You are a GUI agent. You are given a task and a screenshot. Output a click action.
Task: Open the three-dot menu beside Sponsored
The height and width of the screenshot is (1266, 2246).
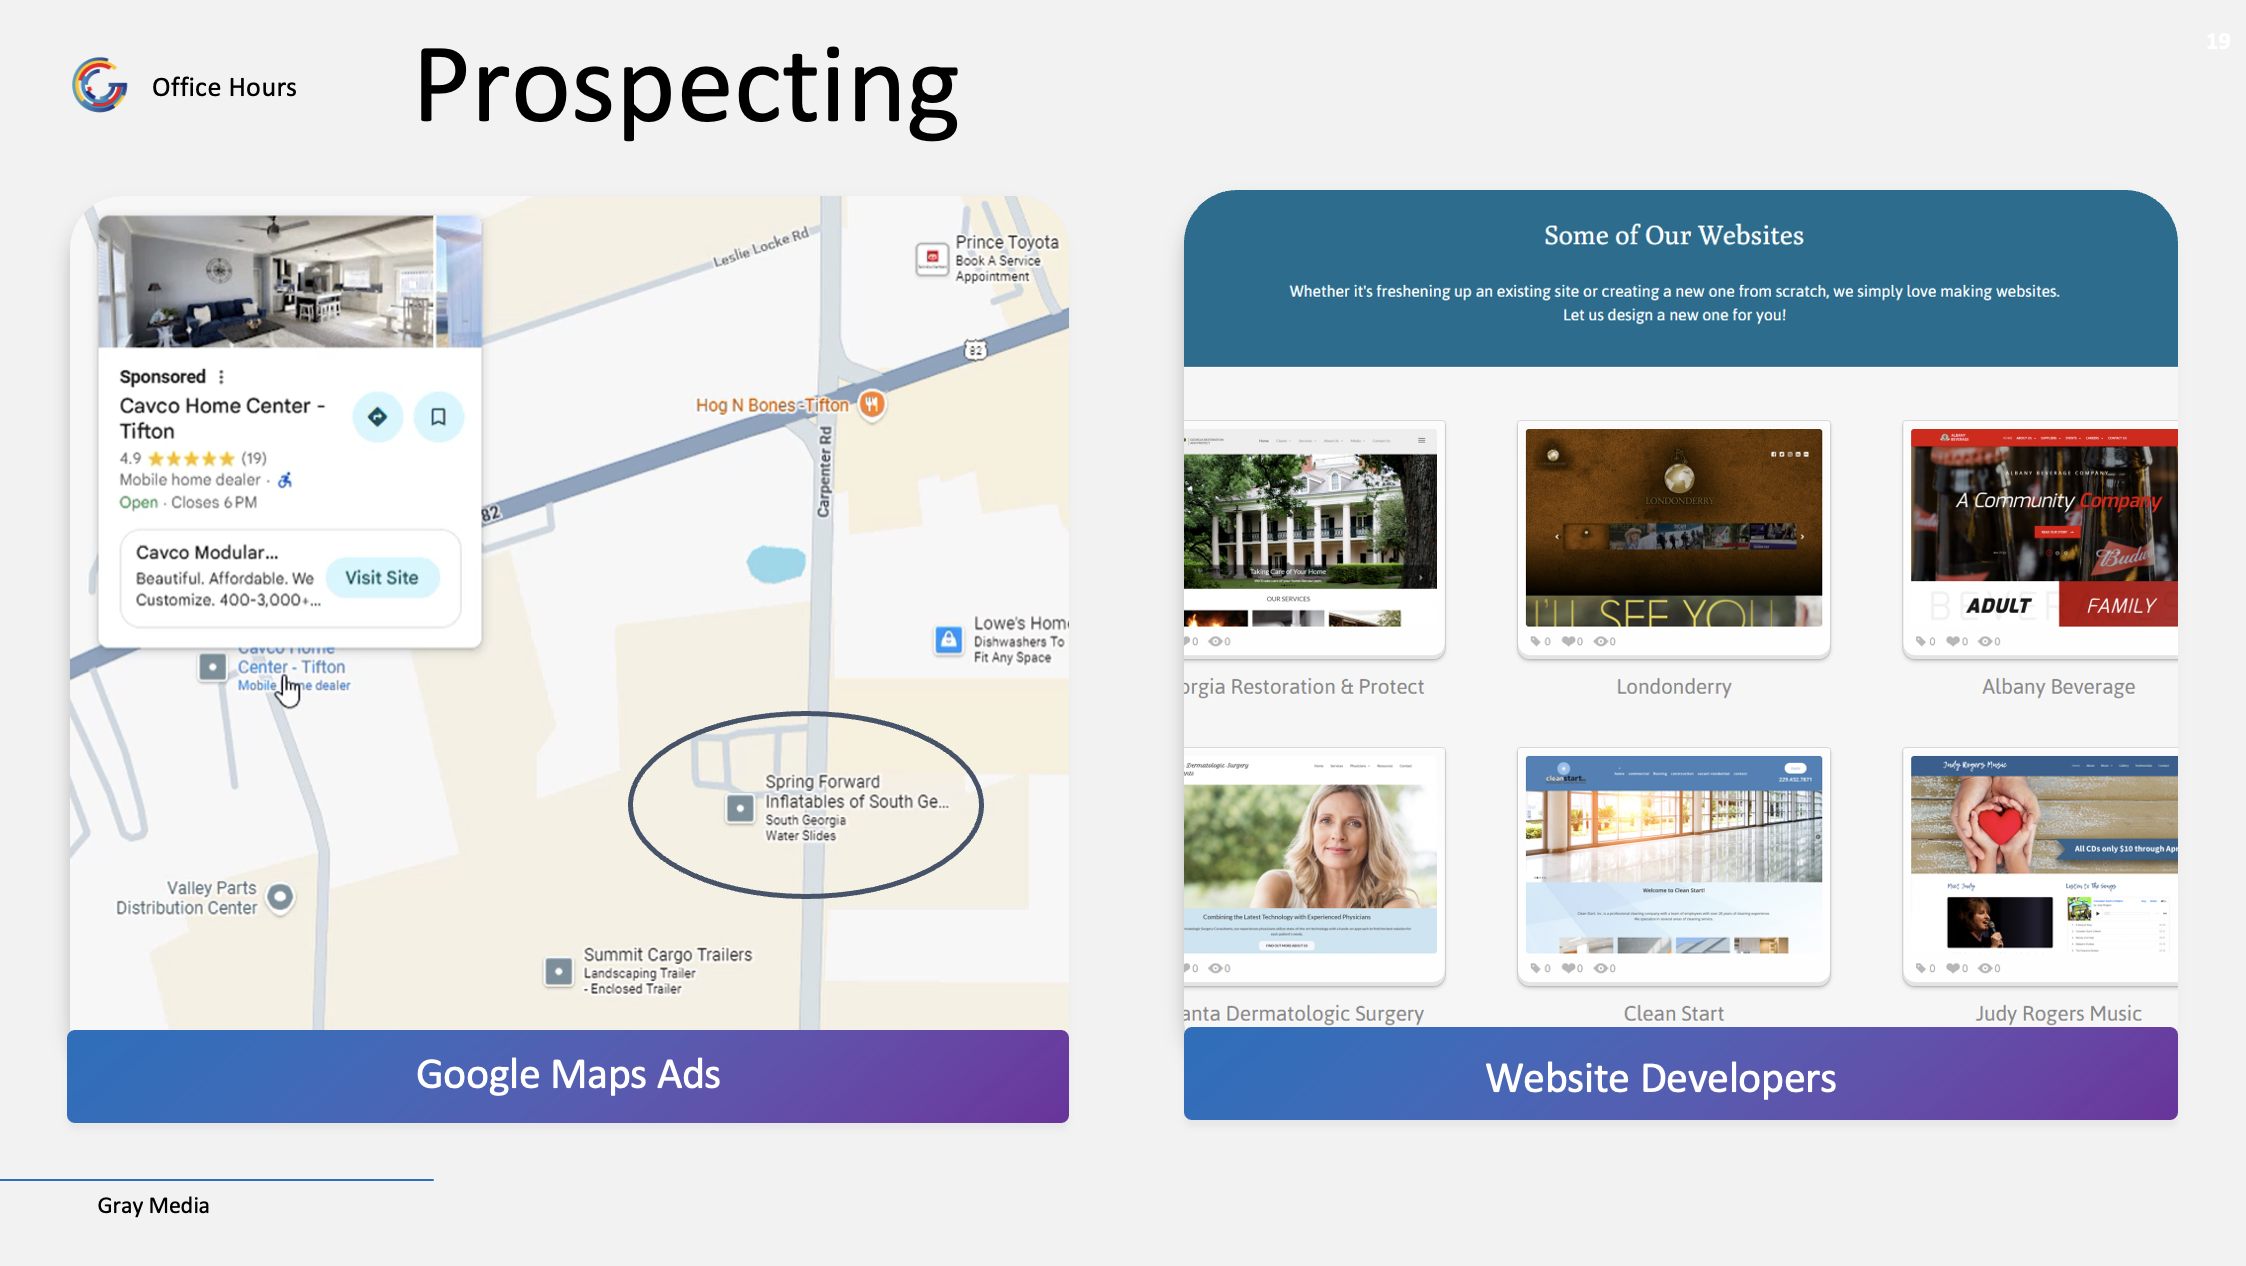[x=221, y=377]
